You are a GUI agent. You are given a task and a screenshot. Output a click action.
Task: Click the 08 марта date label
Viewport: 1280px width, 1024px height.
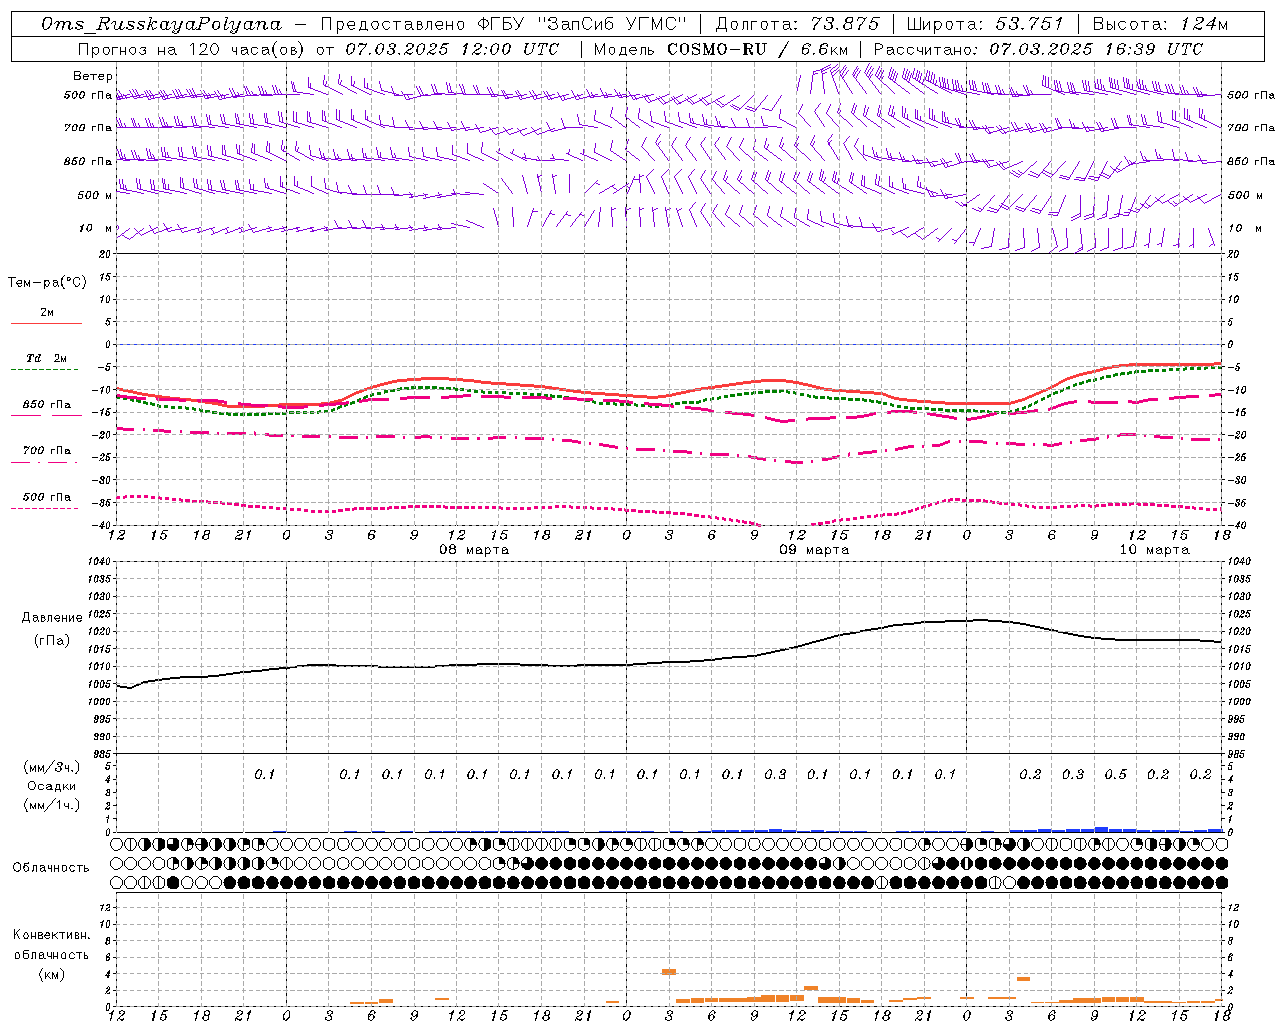(x=475, y=550)
